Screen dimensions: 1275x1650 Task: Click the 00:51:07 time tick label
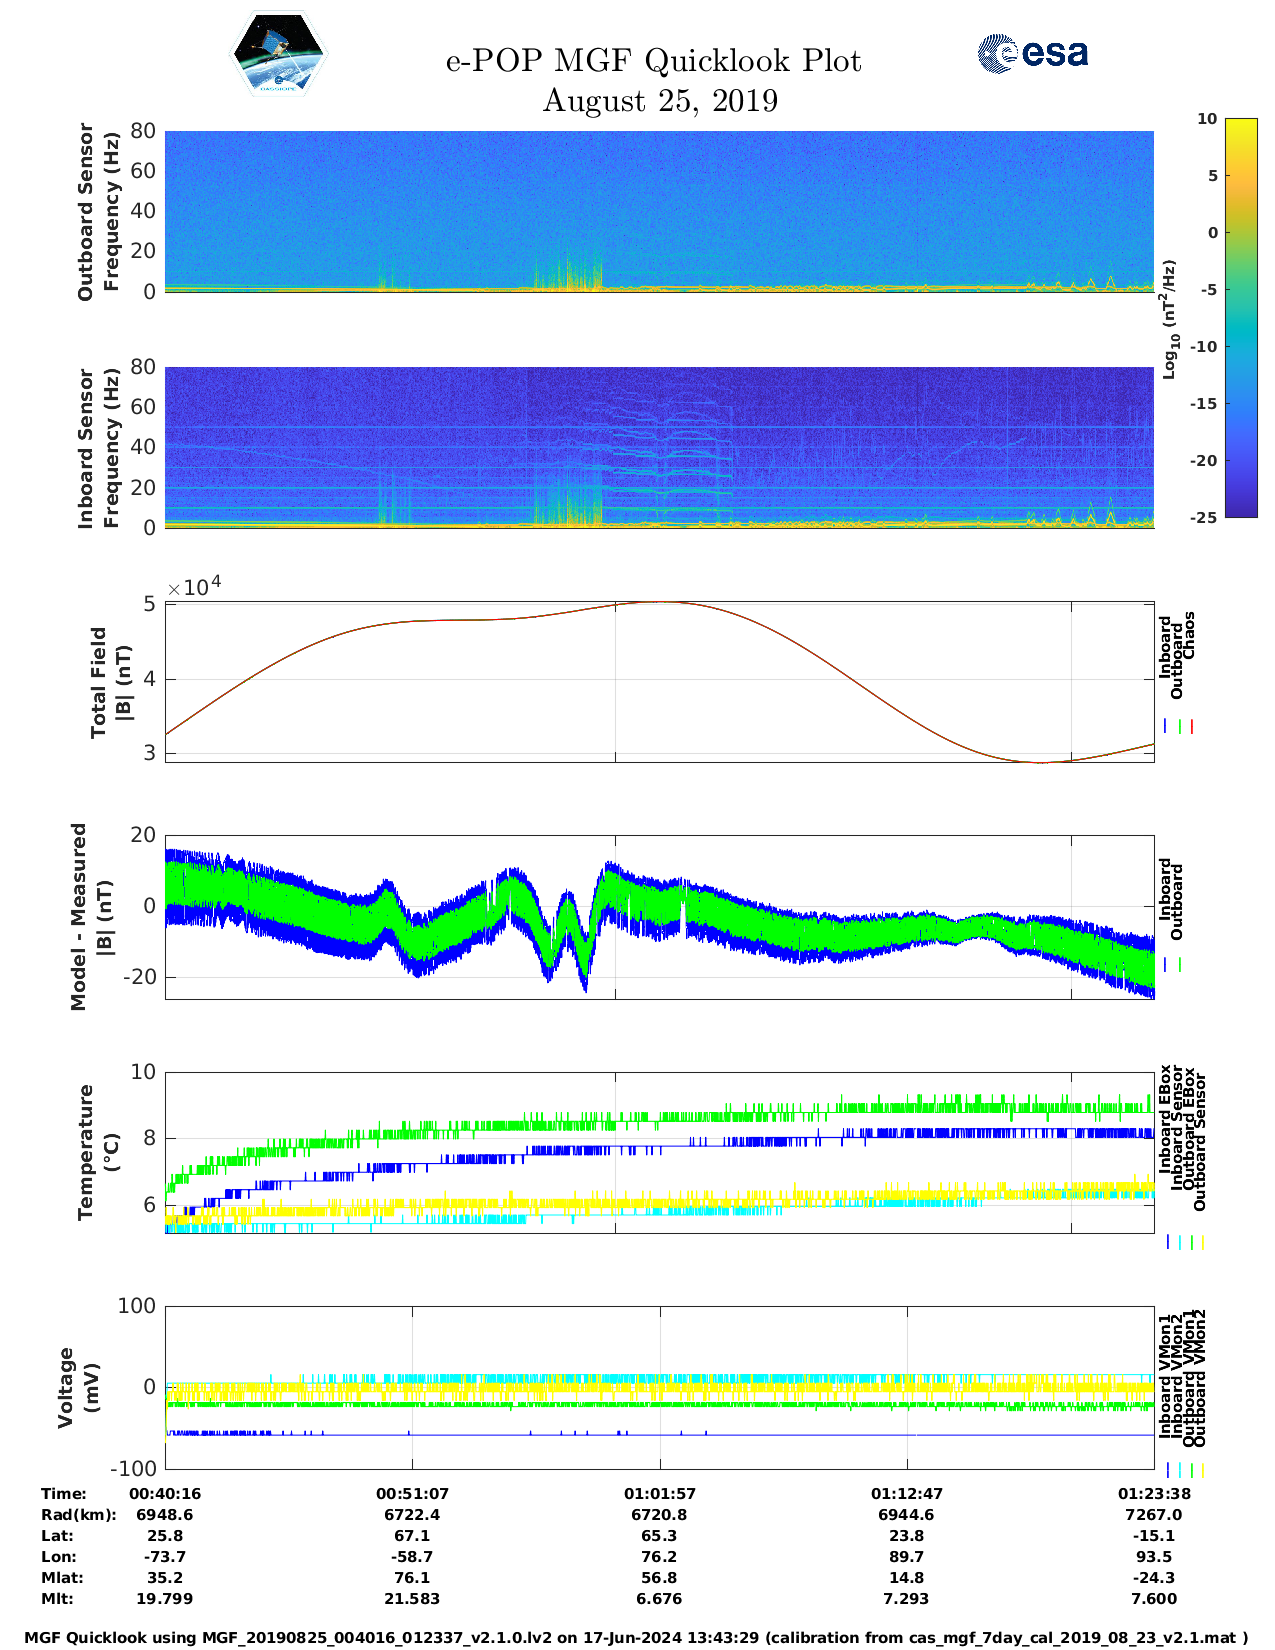pyautogui.click(x=412, y=1493)
